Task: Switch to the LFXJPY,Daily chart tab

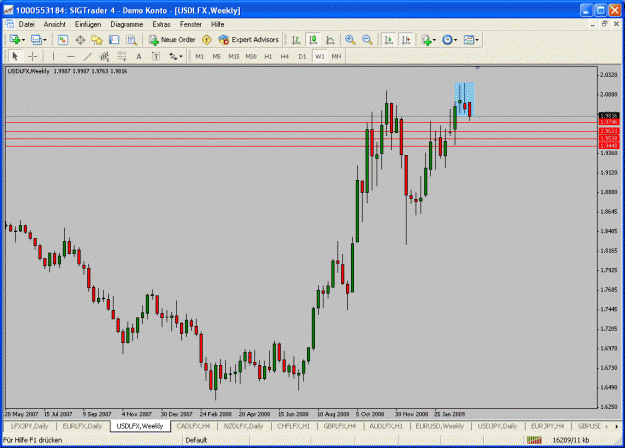Action: (29, 426)
